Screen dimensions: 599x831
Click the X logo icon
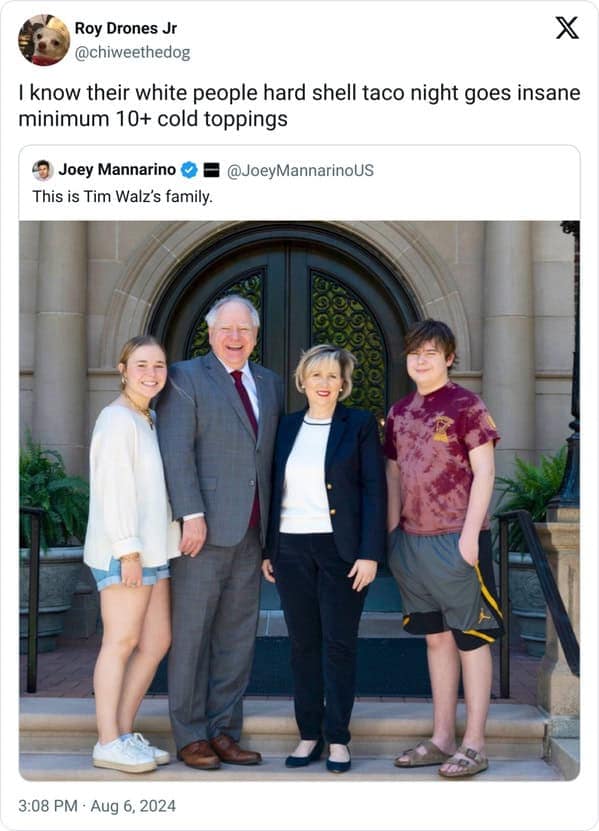pos(567,28)
